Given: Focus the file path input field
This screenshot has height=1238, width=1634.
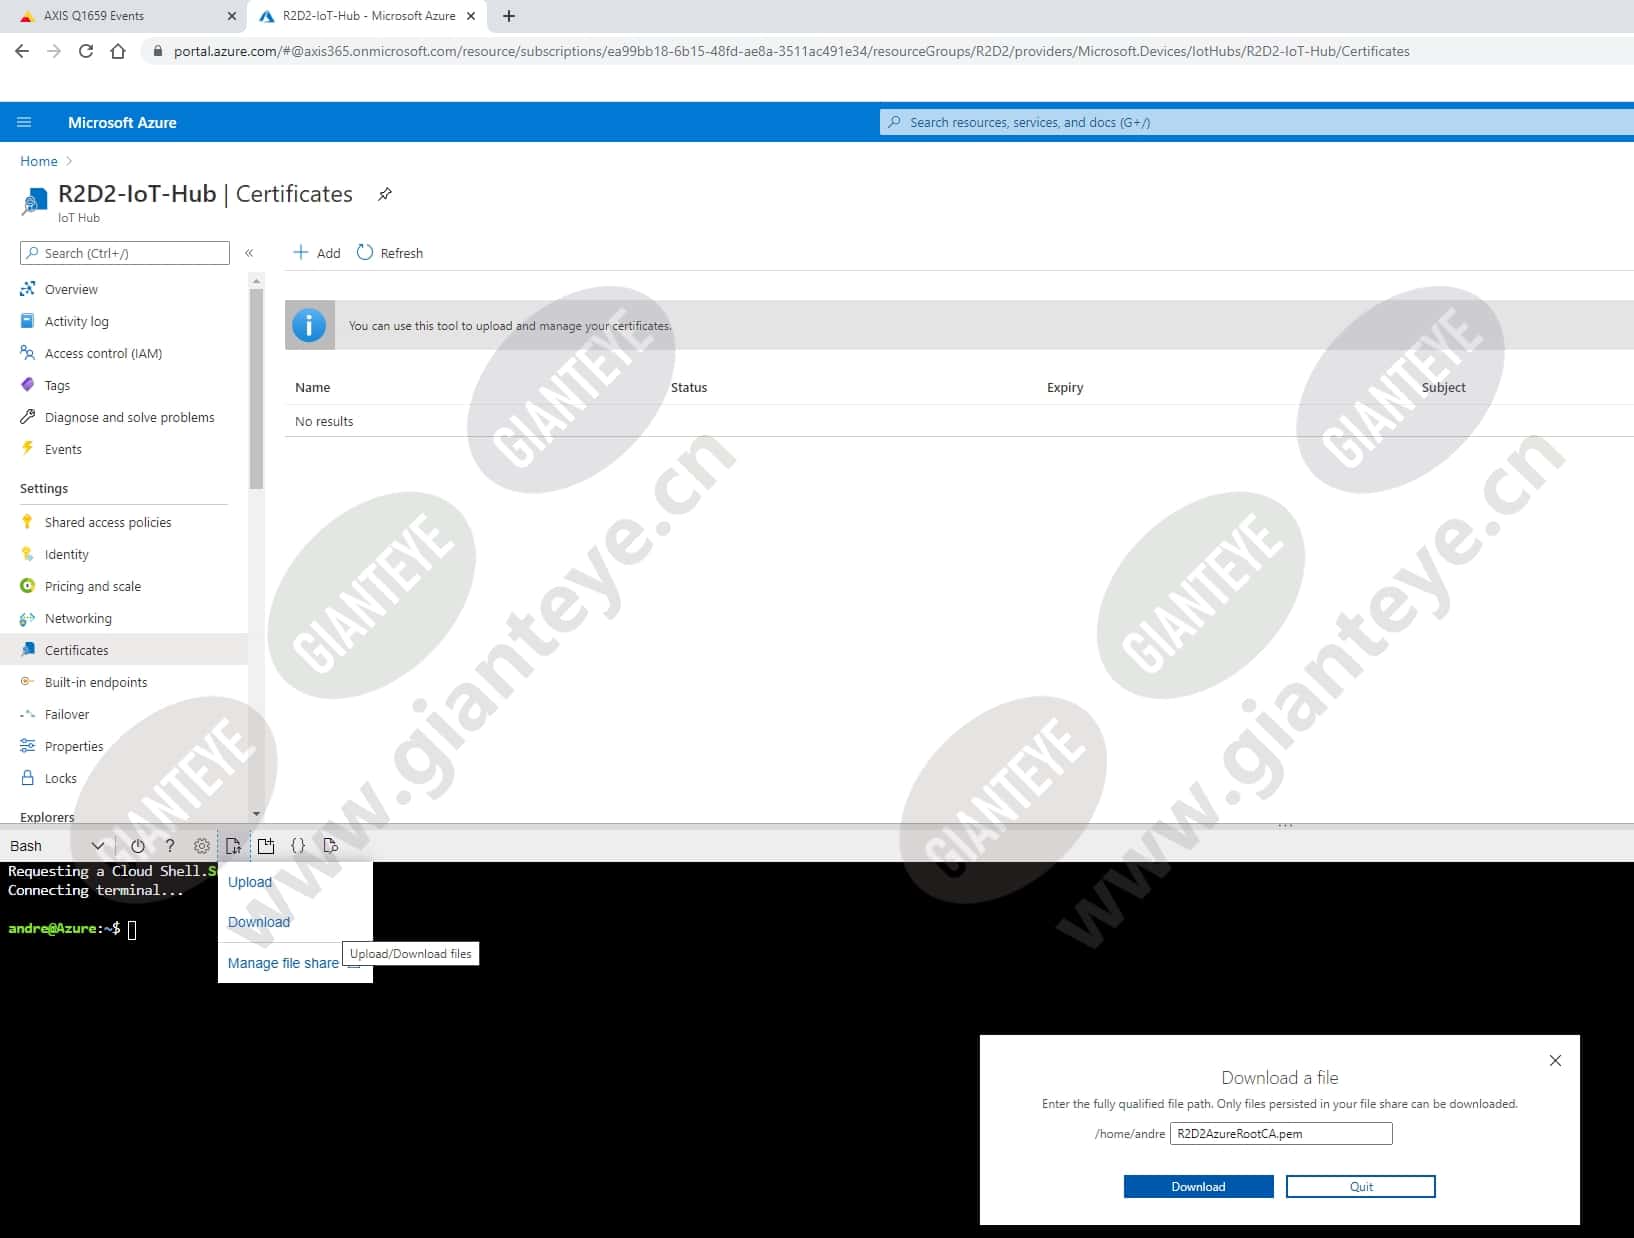Looking at the screenshot, I should (x=1281, y=1133).
